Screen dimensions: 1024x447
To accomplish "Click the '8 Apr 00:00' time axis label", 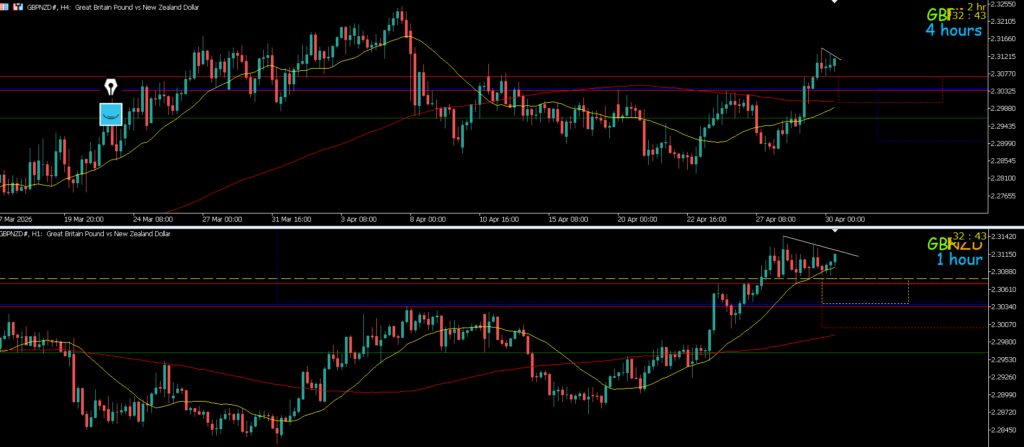I will pyautogui.click(x=428, y=220).
